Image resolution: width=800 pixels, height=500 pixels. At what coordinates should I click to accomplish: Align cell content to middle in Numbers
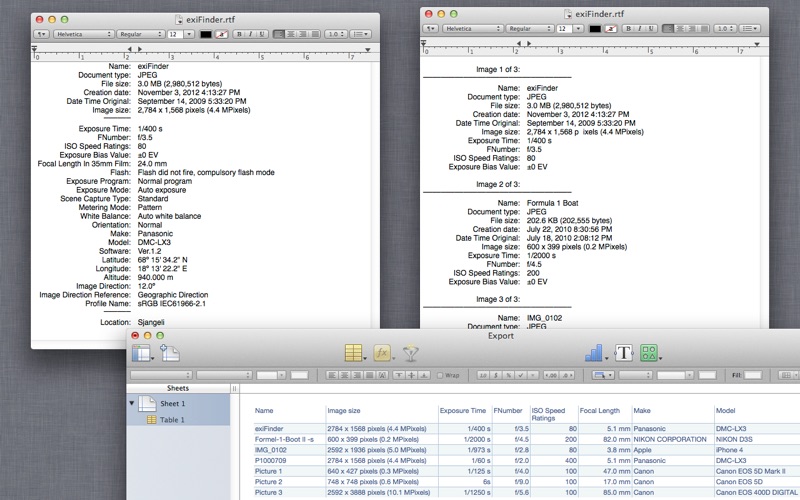(412, 375)
